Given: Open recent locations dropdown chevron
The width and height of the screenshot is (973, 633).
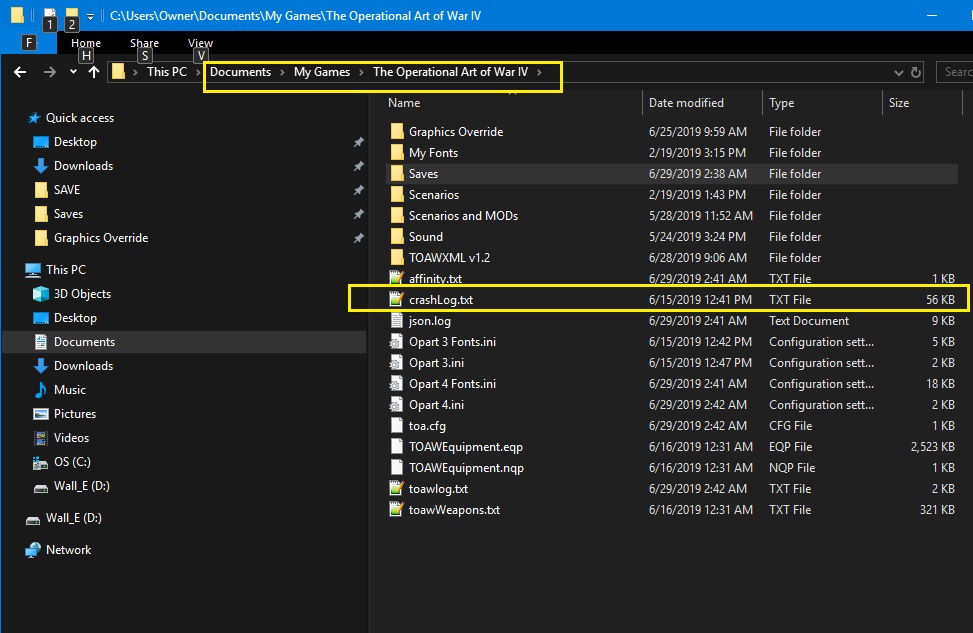Looking at the screenshot, I should [73, 72].
